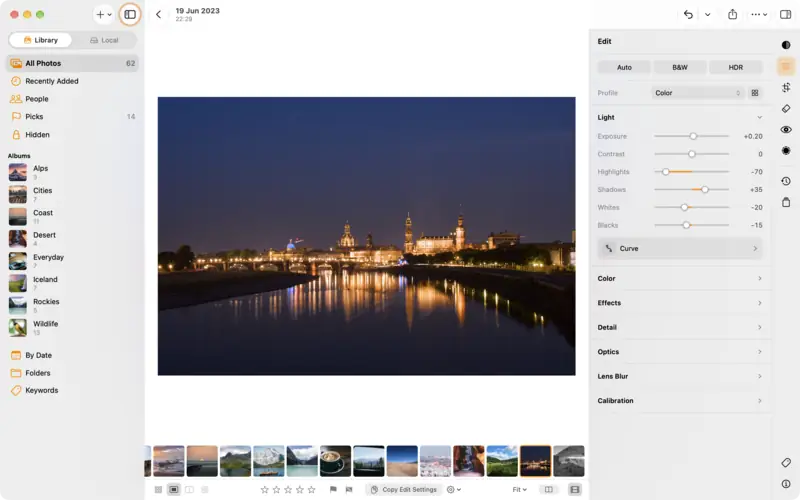Open the Presets half-circle icon
This screenshot has width=800, height=500.
786,45
